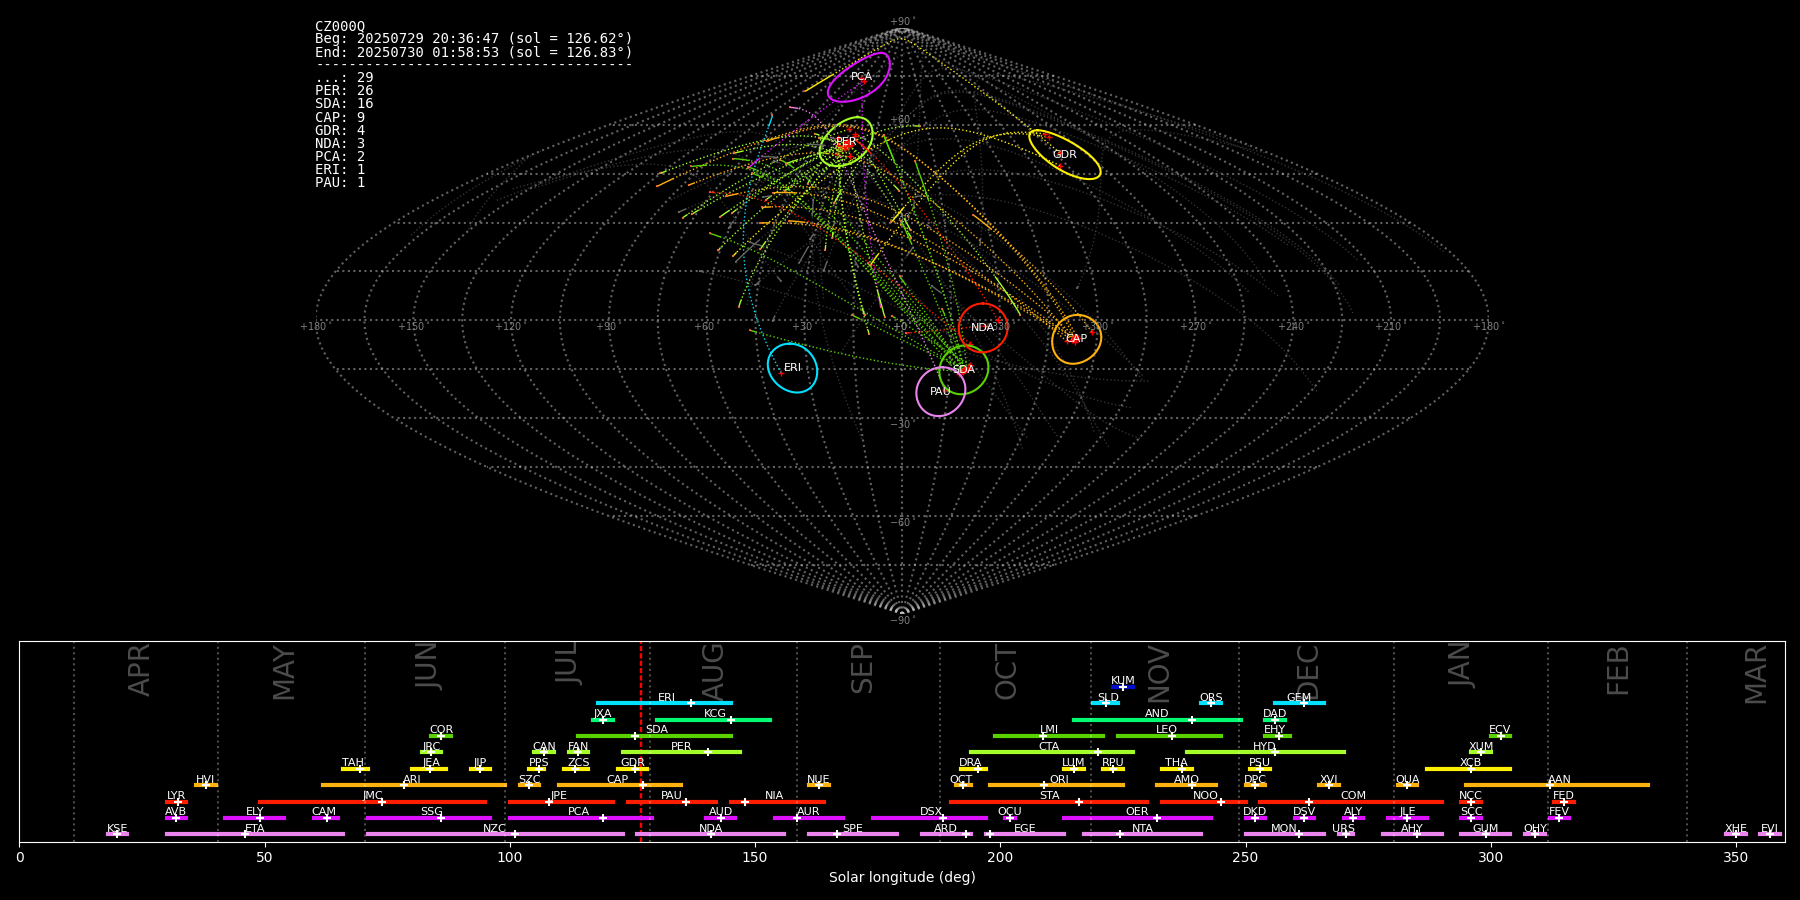The height and width of the screenshot is (900, 1800).
Task: Click the 200 tick on solar longitude axis
Action: click(1000, 857)
